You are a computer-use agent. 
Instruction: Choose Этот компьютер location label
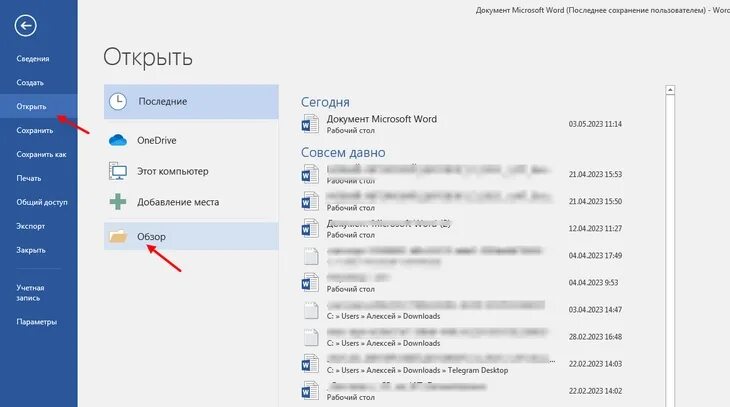(x=172, y=171)
